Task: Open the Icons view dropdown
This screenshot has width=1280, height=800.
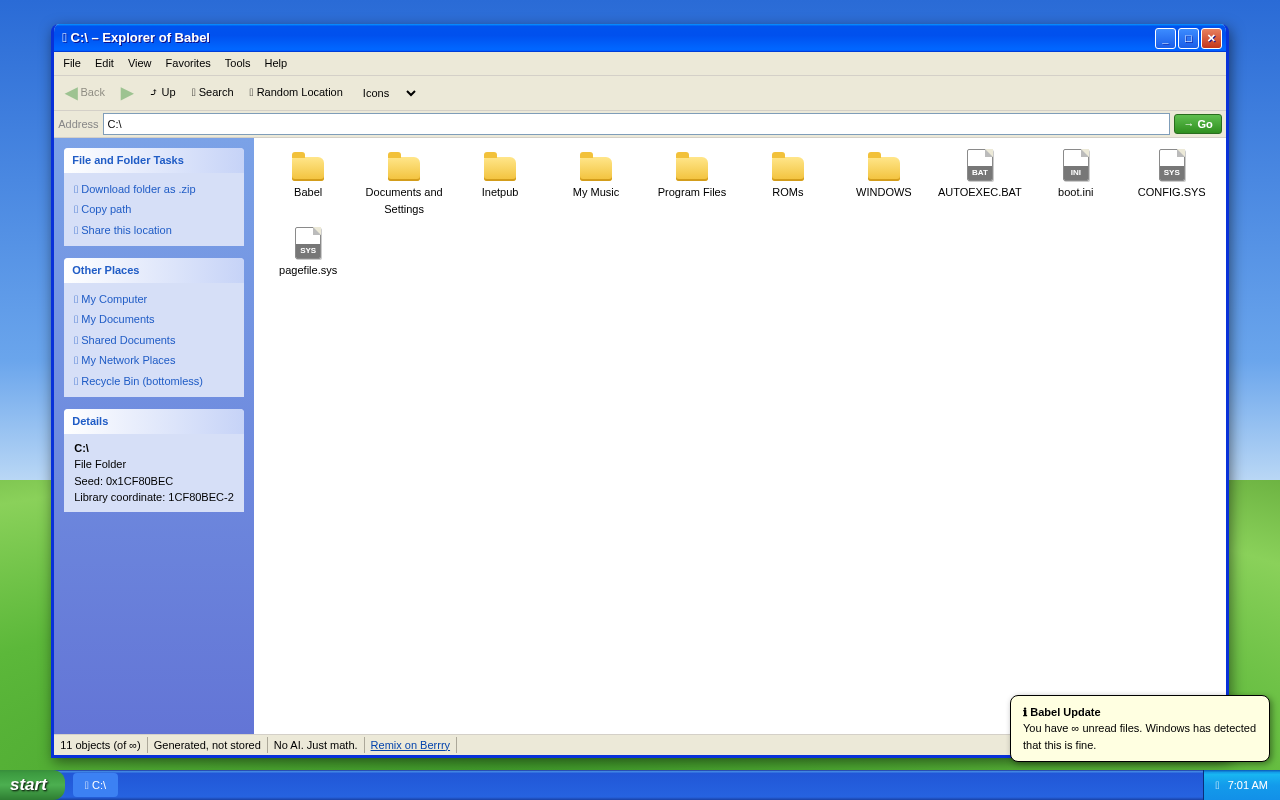Action: pos(388,93)
